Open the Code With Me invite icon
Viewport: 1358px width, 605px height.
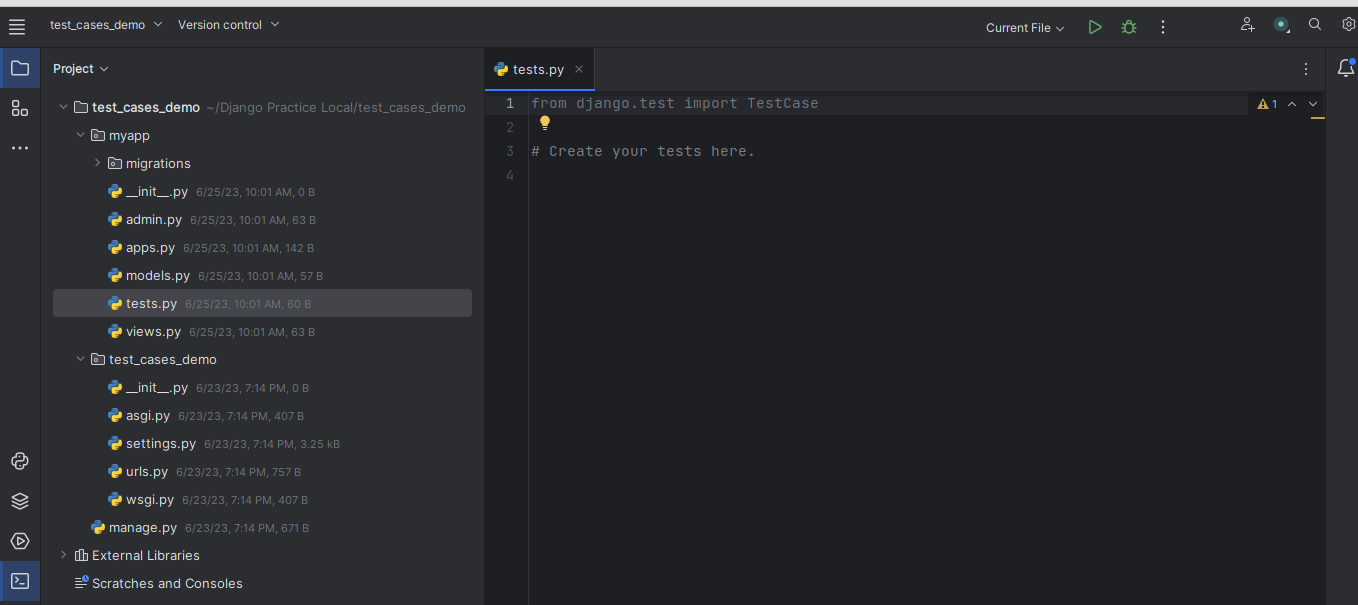point(1247,24)
